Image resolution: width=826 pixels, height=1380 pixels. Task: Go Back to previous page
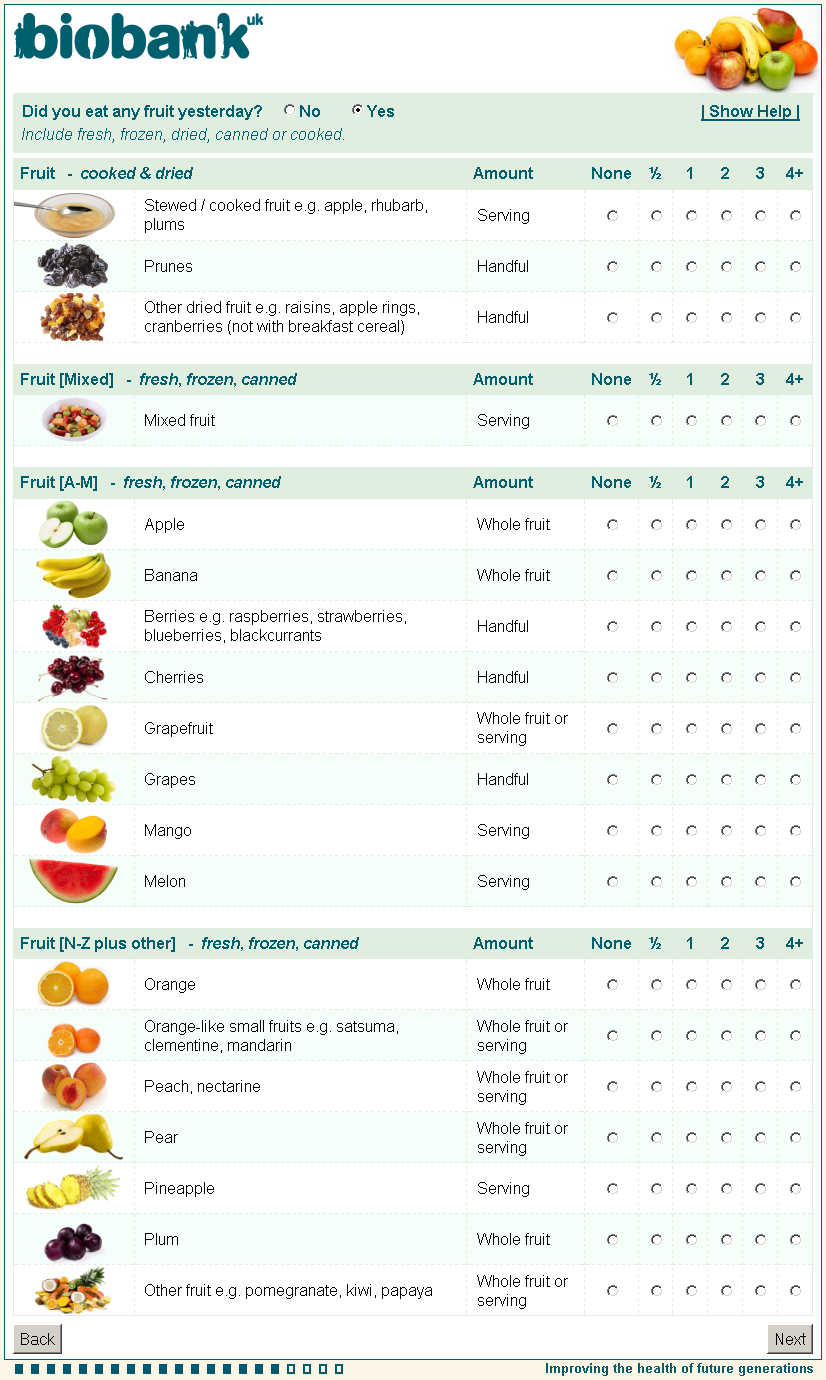point(37,1339)
